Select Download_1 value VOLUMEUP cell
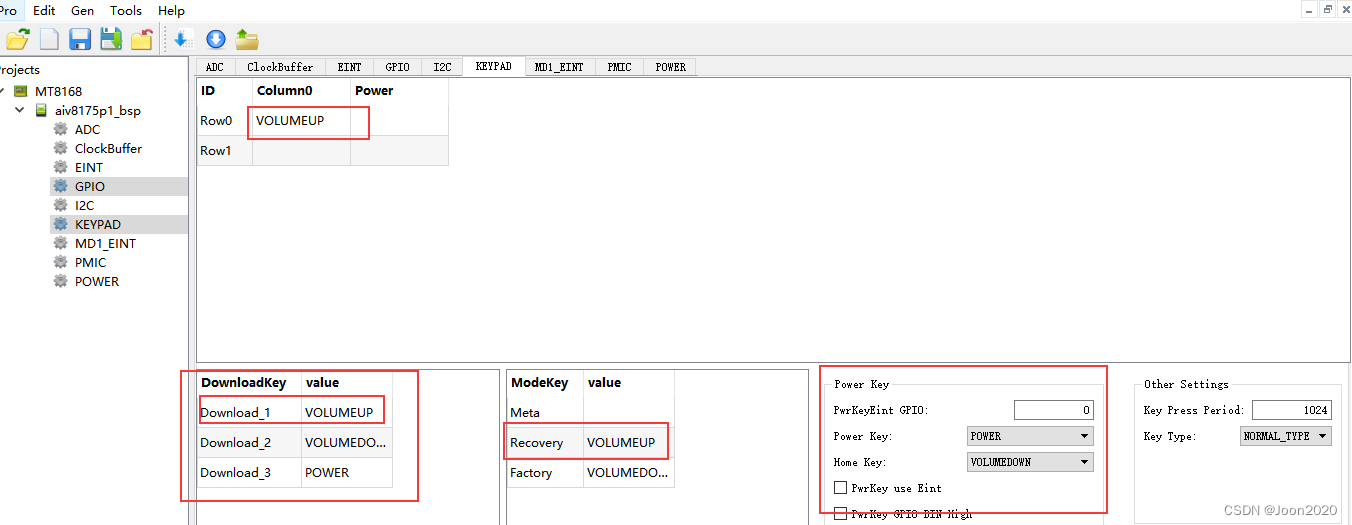The image size is (1352, 525). [346, 412]
